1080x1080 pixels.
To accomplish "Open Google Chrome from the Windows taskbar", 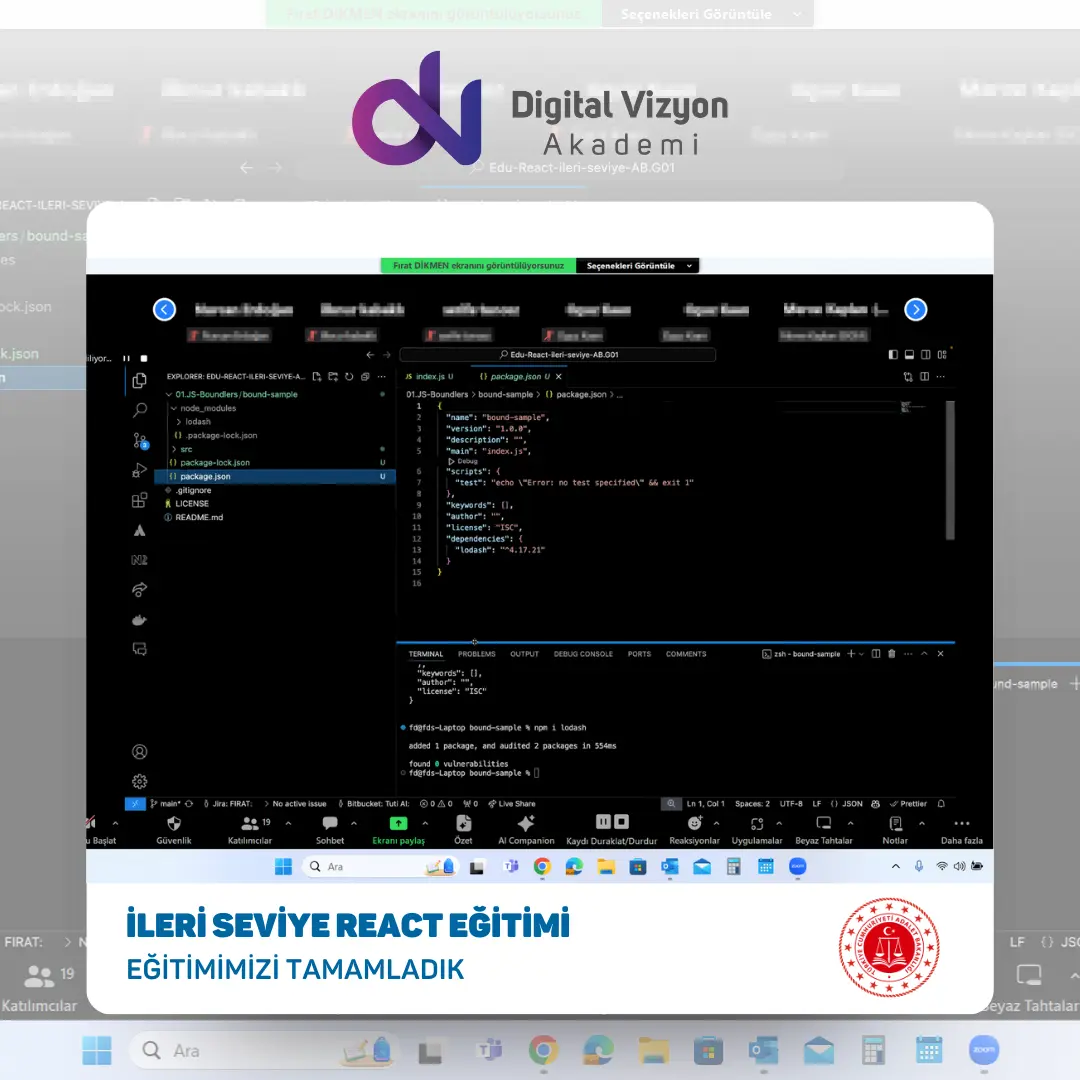I will click(542, 866).
